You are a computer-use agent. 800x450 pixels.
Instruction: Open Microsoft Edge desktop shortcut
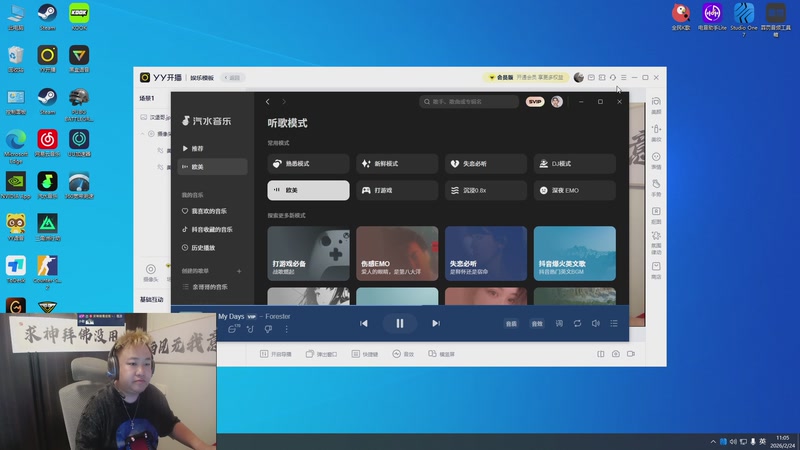click(16, 146)
